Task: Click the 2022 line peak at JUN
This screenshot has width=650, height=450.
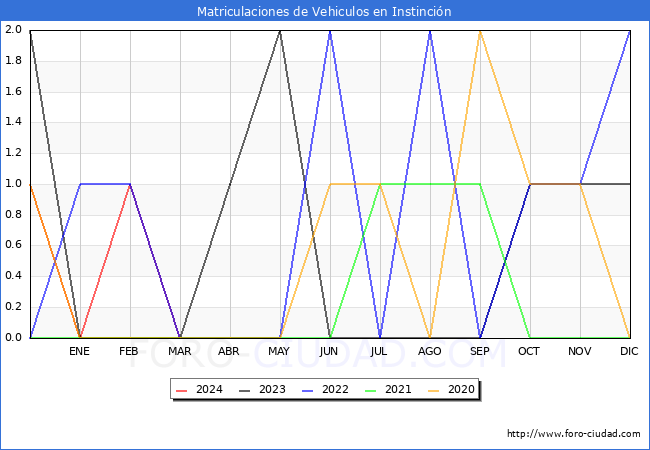Action: click(x=330, y=31)
